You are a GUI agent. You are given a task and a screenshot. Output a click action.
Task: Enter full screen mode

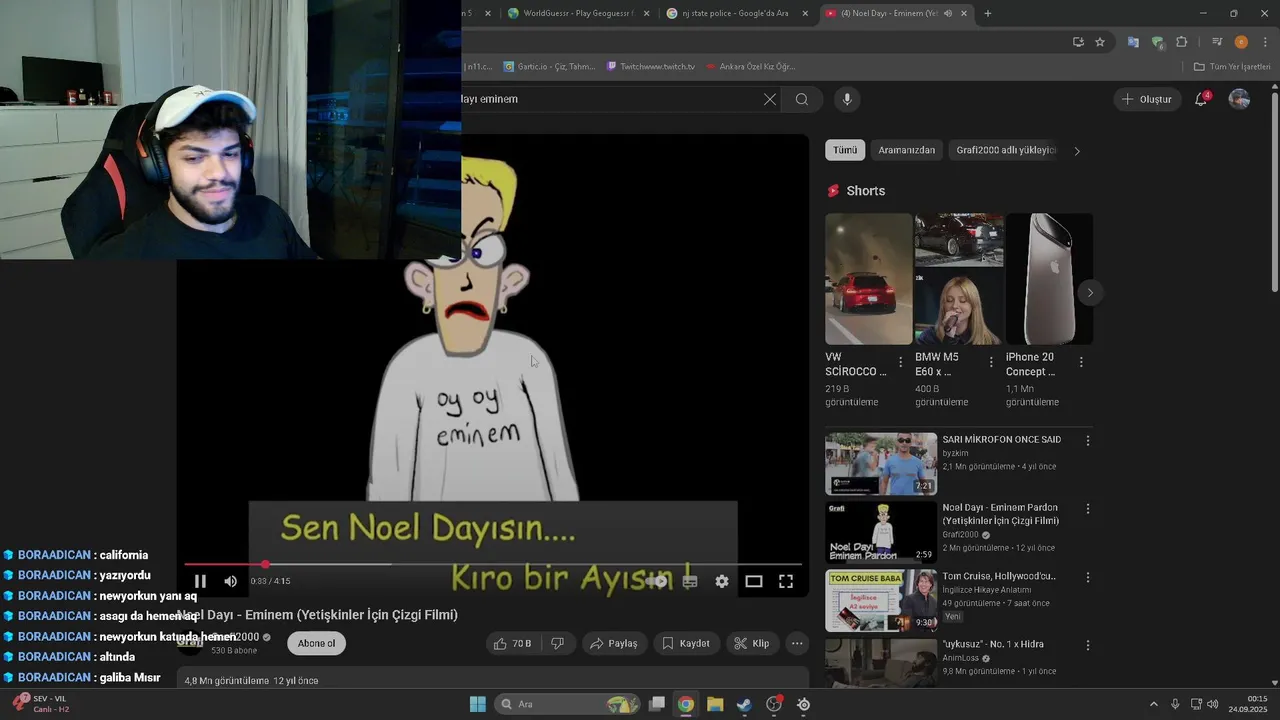[786, 581]
